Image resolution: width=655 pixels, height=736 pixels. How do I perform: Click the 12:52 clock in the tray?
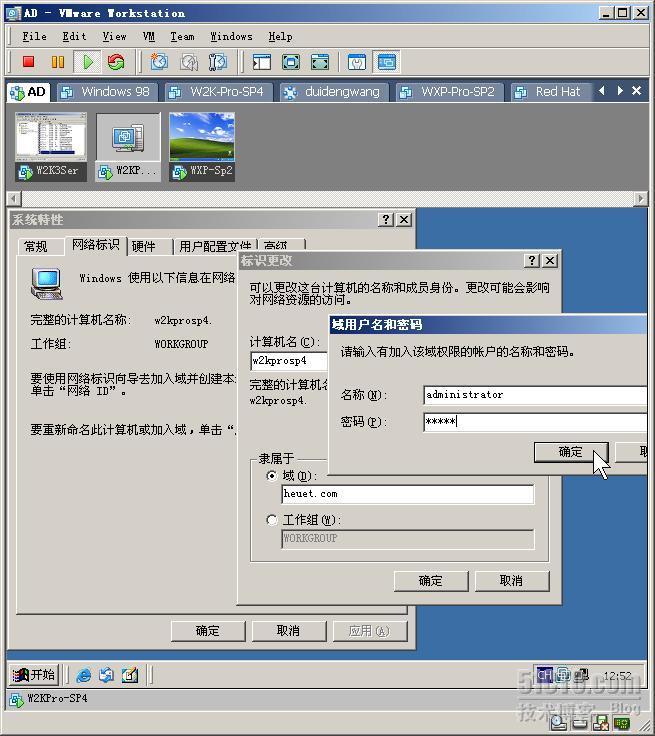point(617,675)
